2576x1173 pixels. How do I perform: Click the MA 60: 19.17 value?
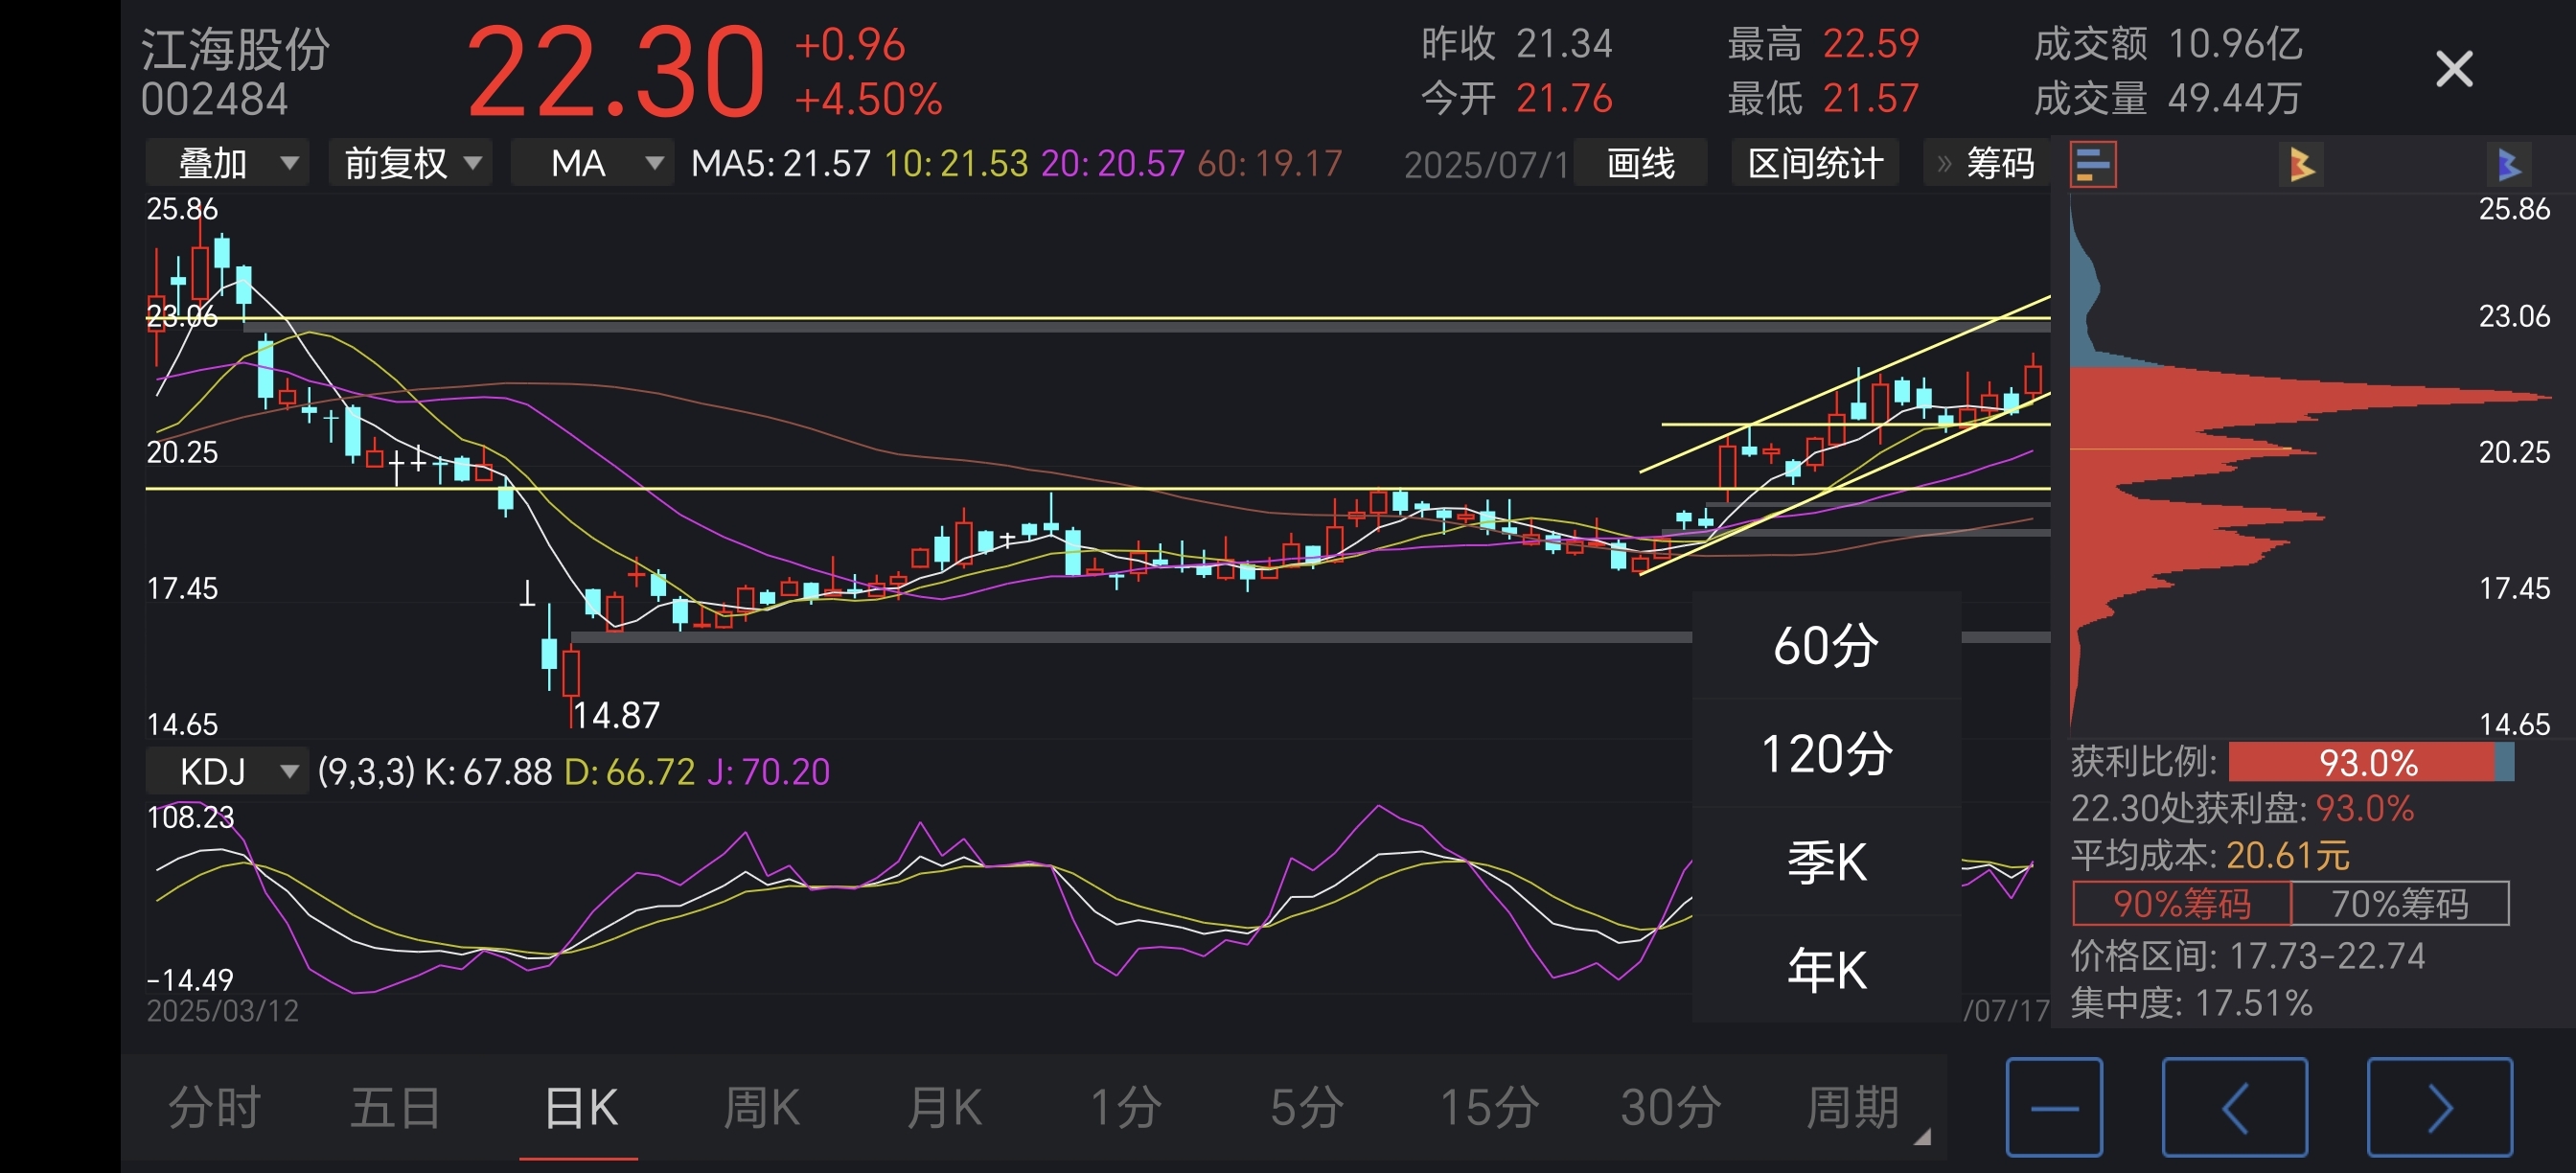[1270, 163]
